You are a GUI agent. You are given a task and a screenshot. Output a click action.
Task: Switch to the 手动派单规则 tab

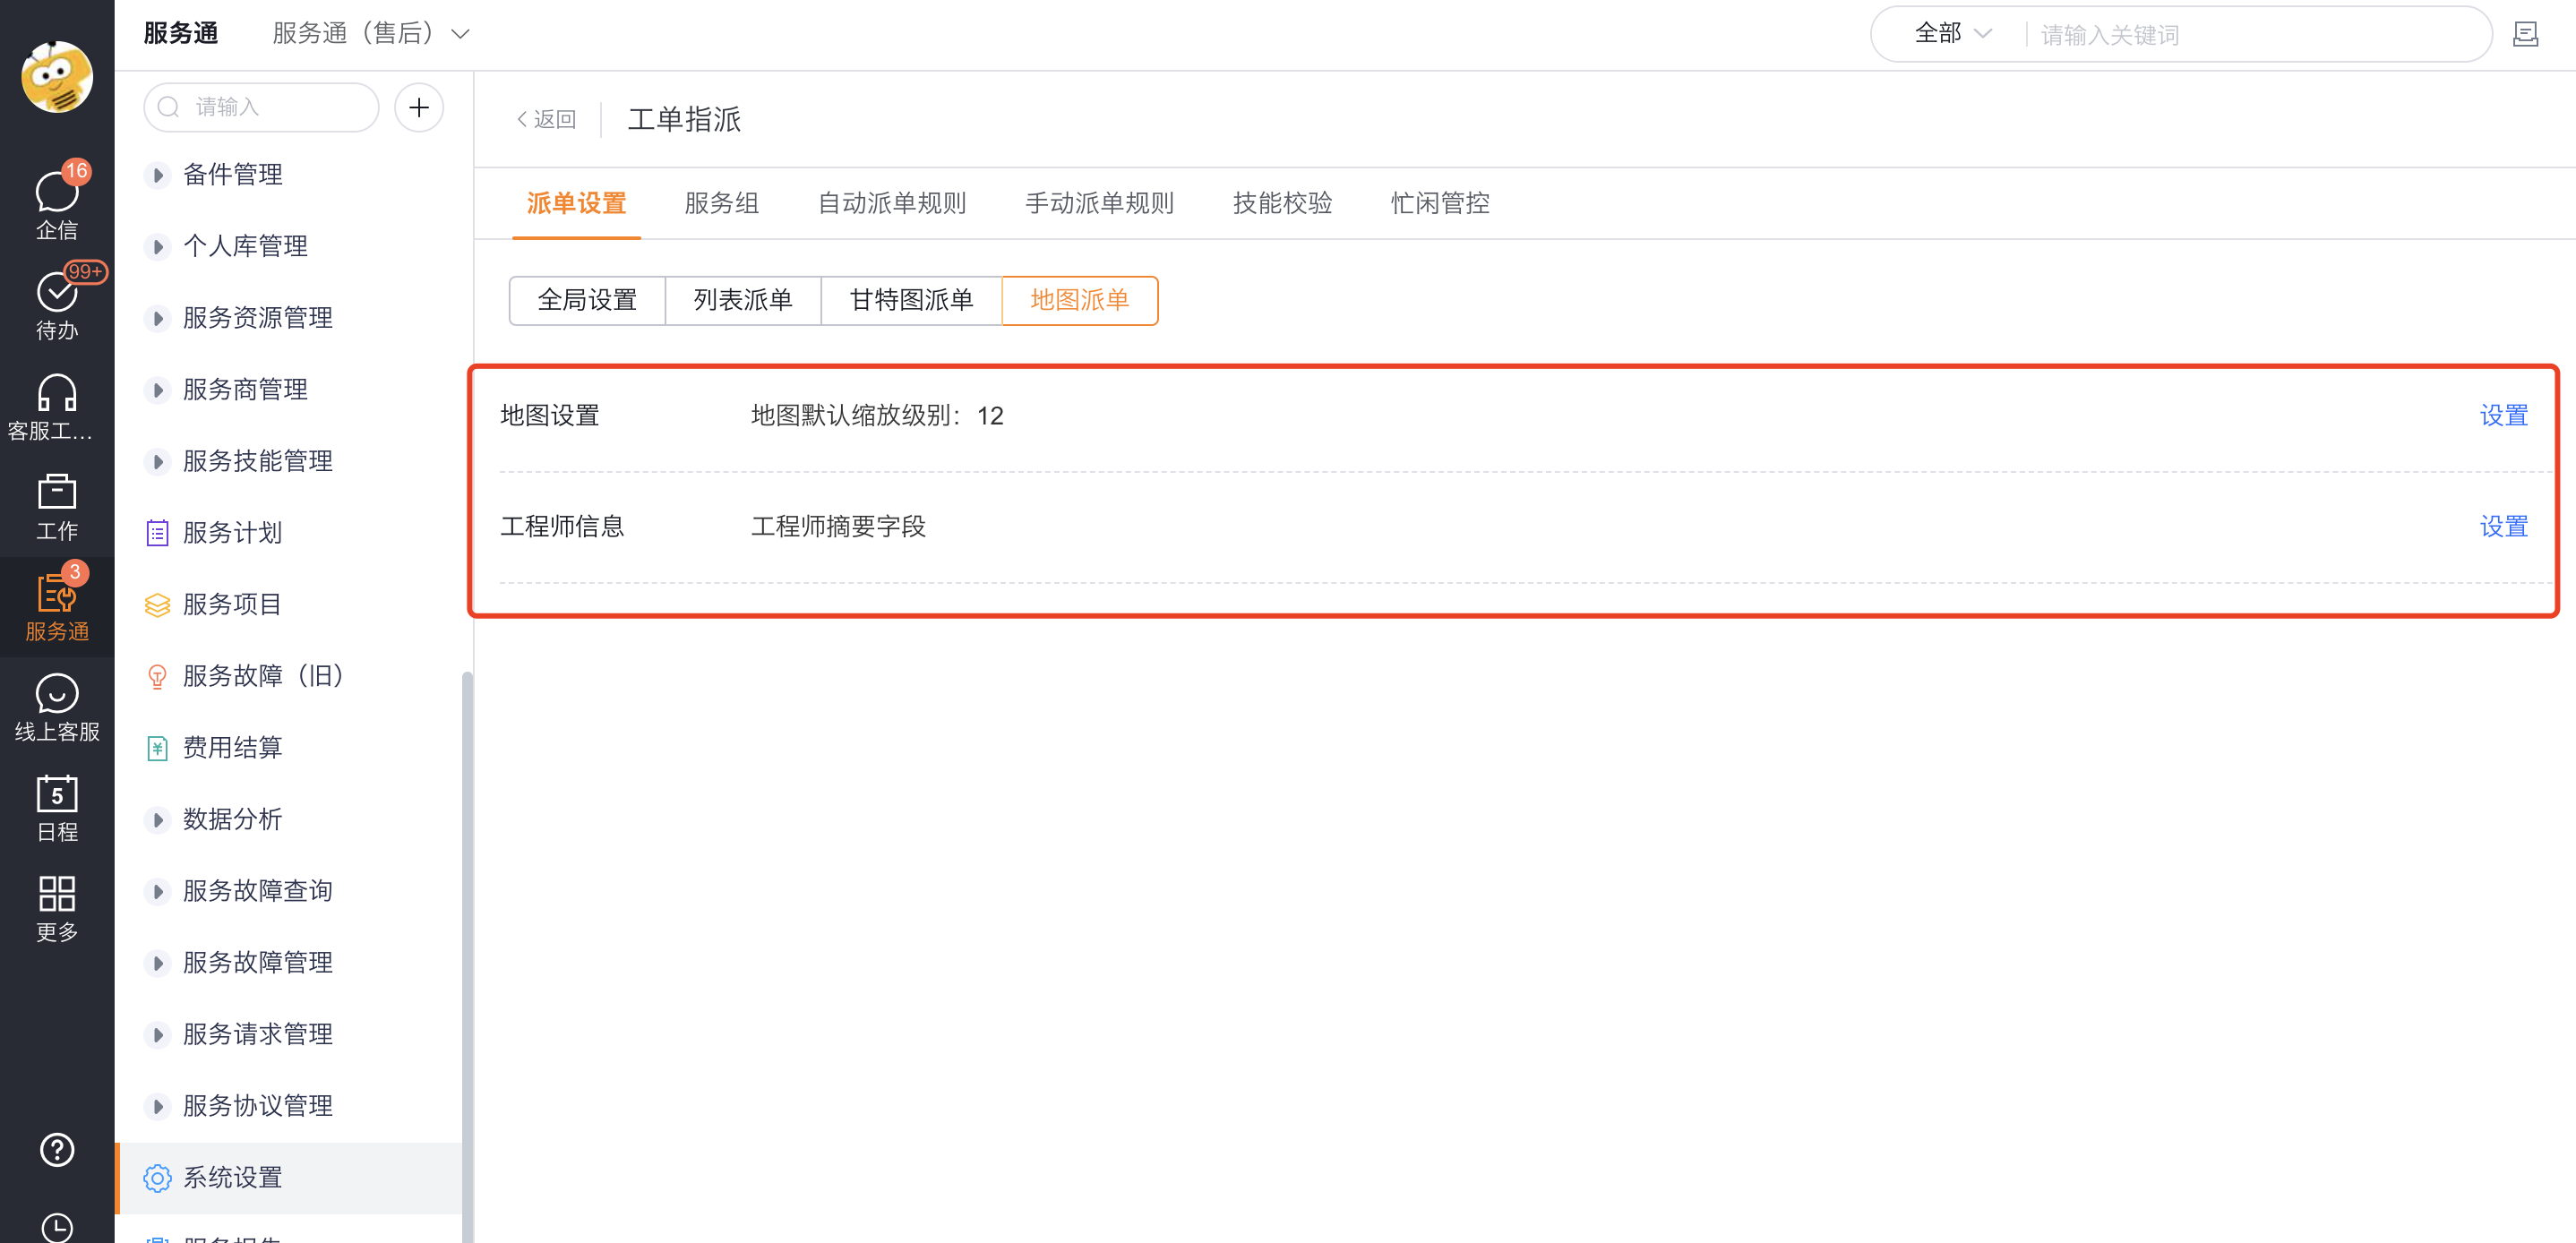(x=1099, y=203)
